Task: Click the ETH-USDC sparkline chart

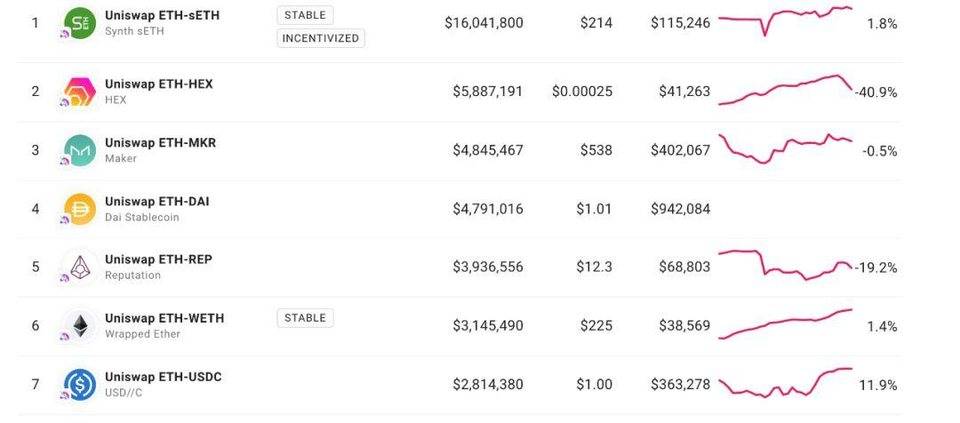Action: 786,383
